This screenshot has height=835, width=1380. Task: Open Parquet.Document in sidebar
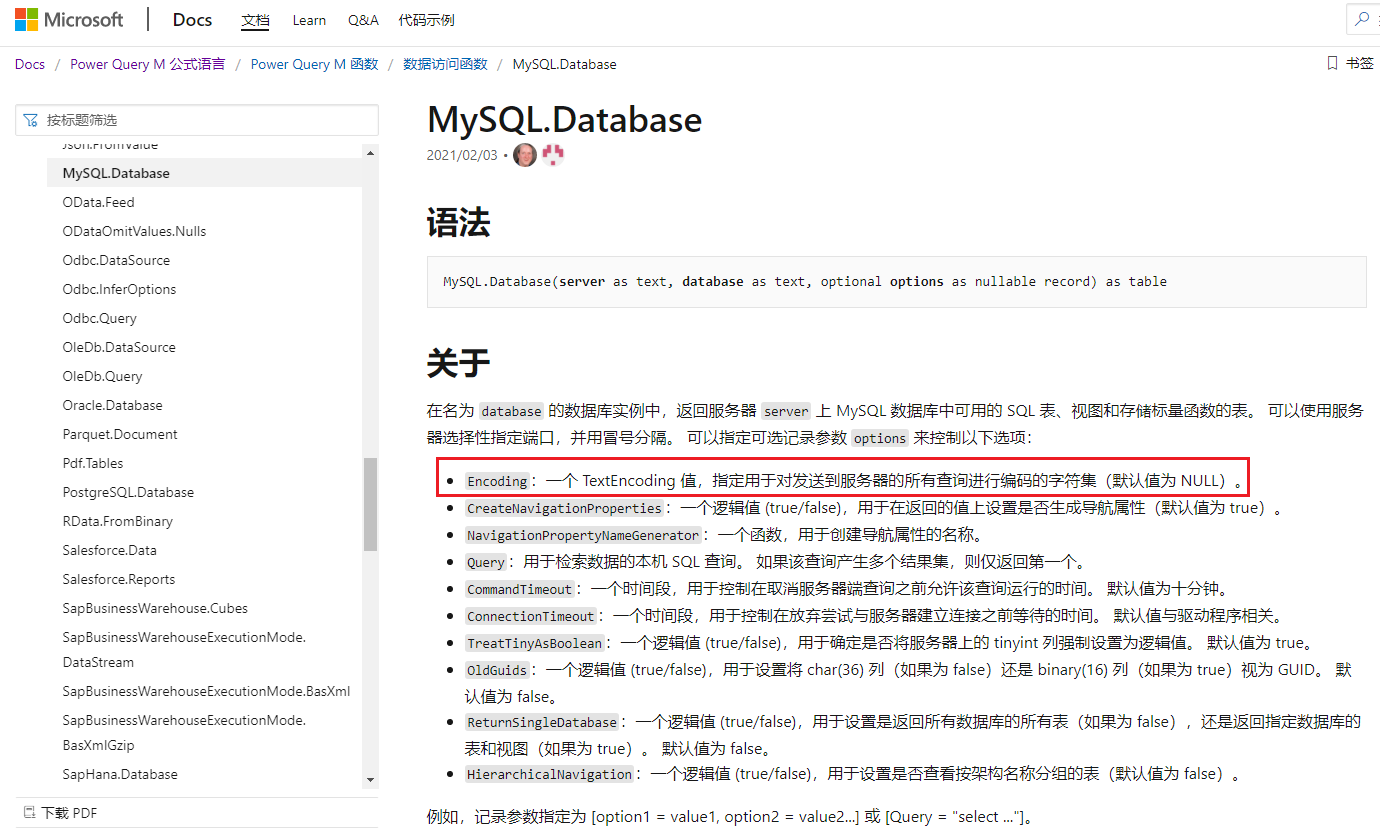120,434
